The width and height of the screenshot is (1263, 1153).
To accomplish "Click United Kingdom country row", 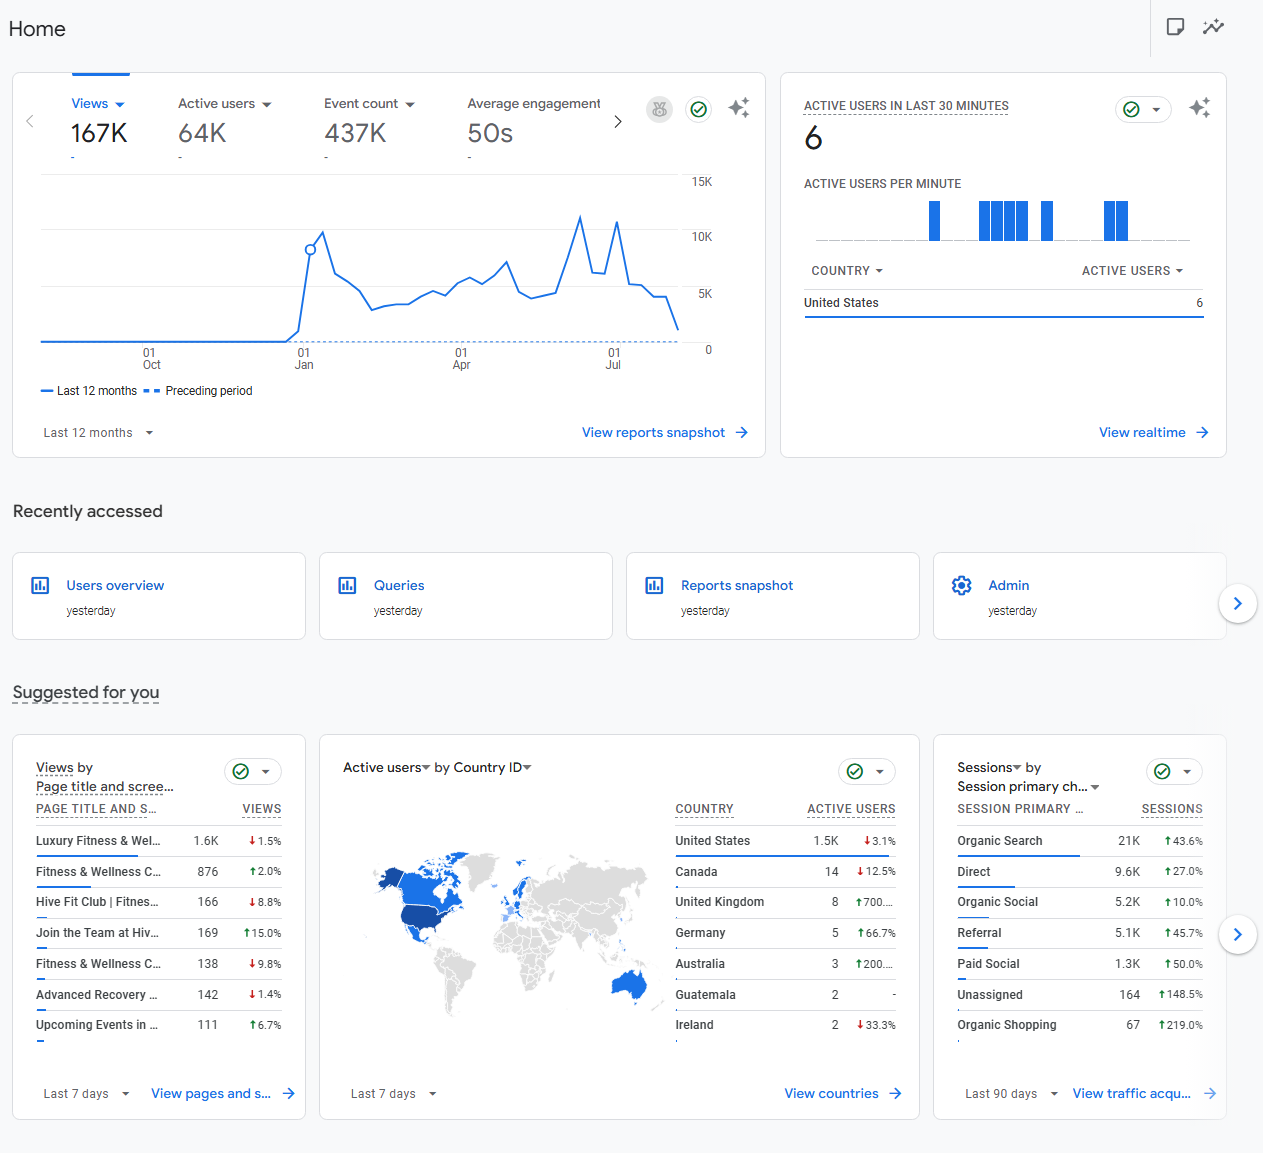I will (785, 902).
